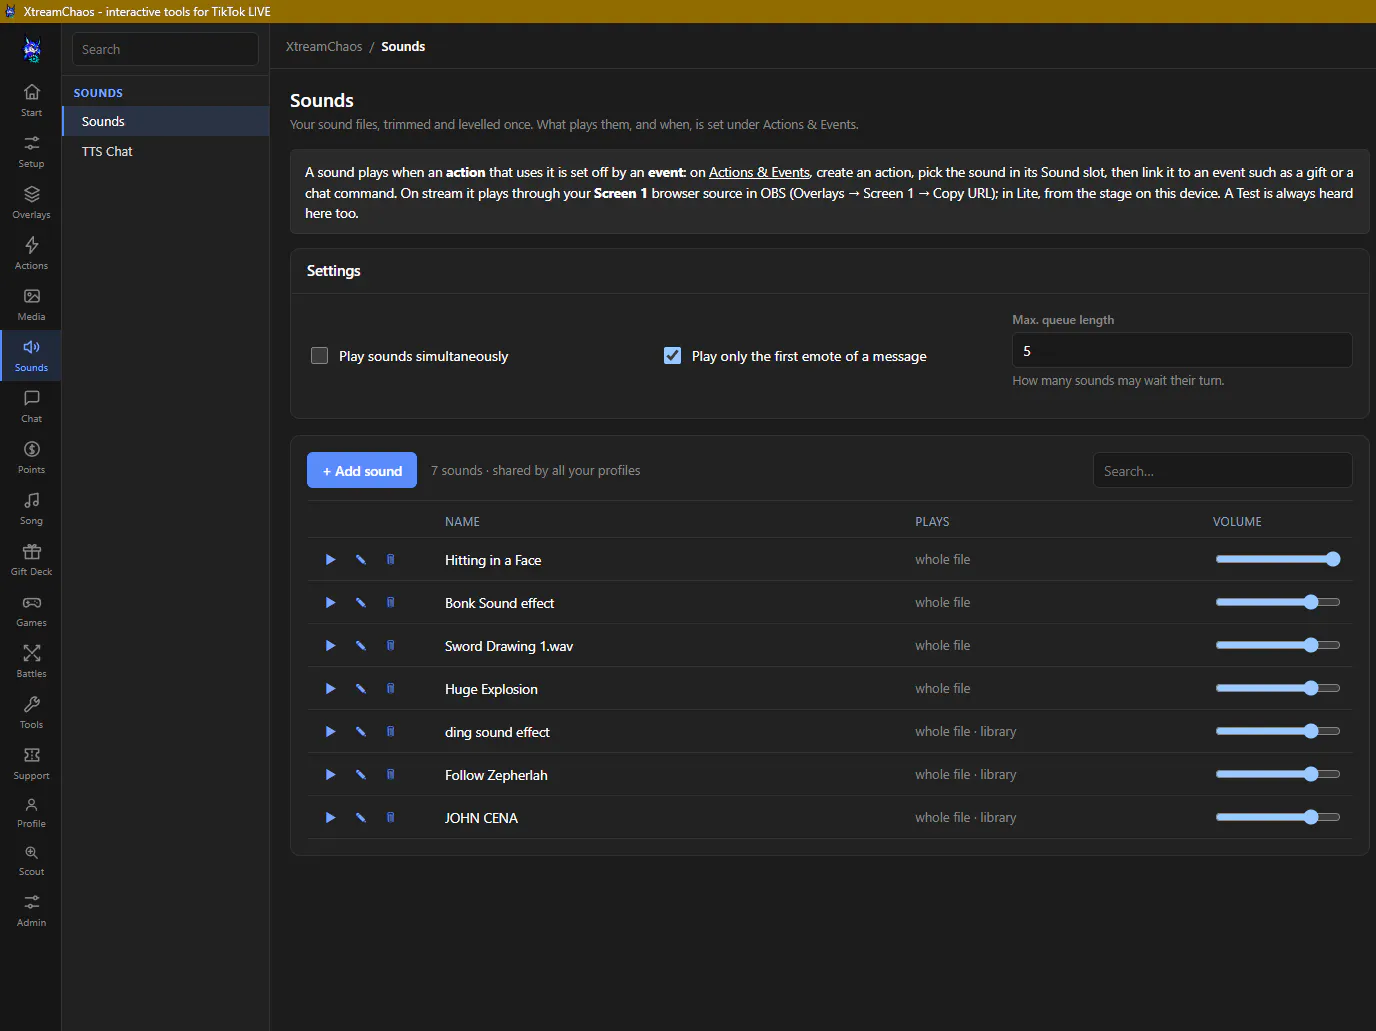
Task: Click the sounds list Search field
Action: 1223,471
